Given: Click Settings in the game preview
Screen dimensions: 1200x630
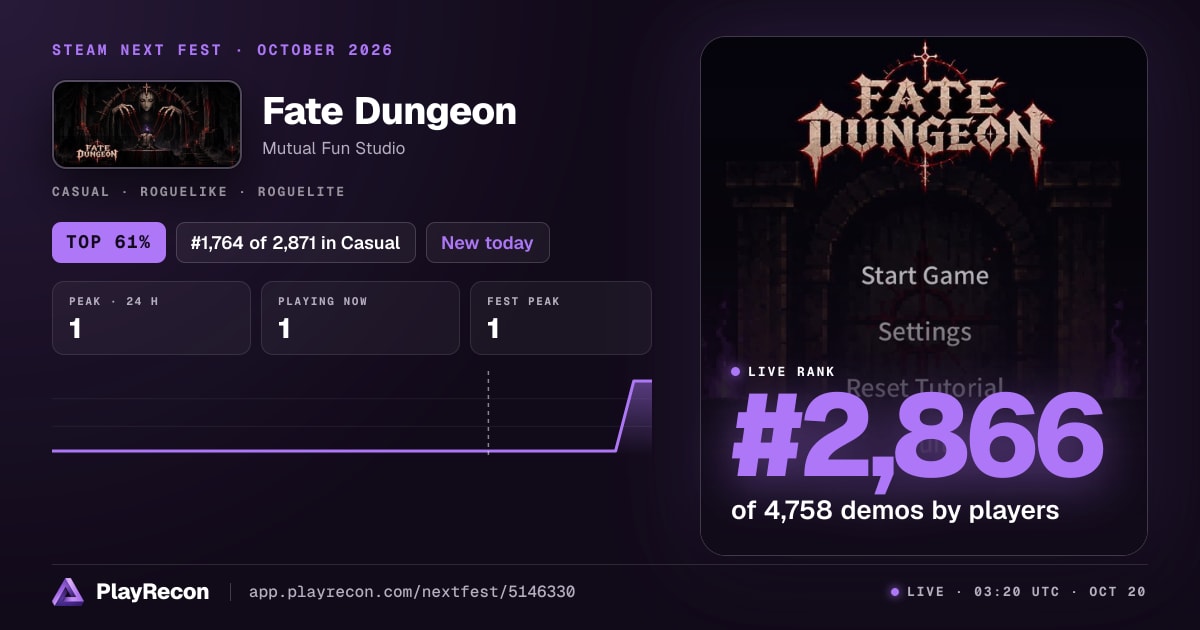Looking at the screenshot, I should (924, 331).
